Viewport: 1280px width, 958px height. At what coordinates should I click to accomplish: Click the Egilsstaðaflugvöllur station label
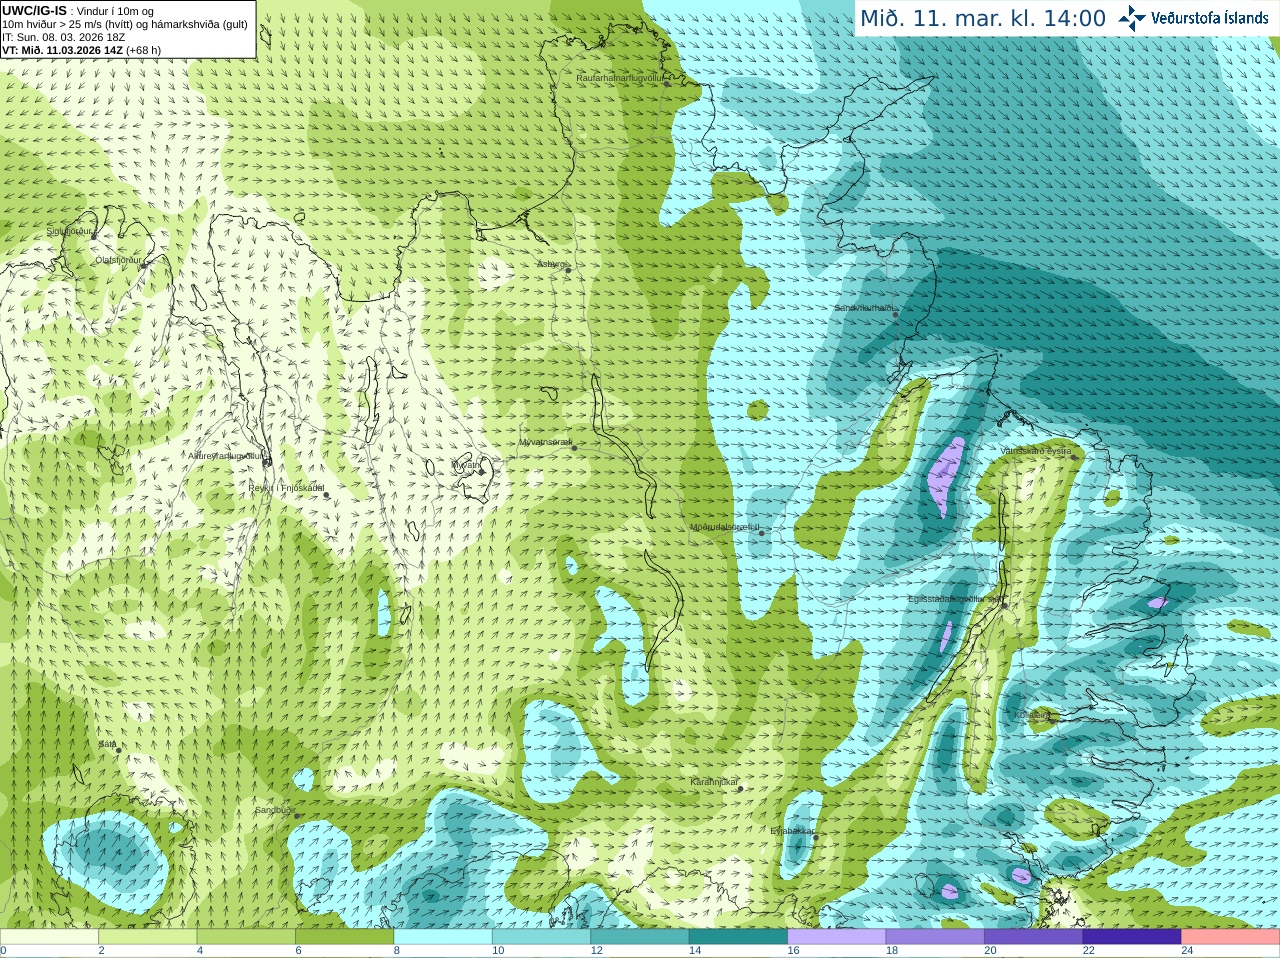click(955, 599)
